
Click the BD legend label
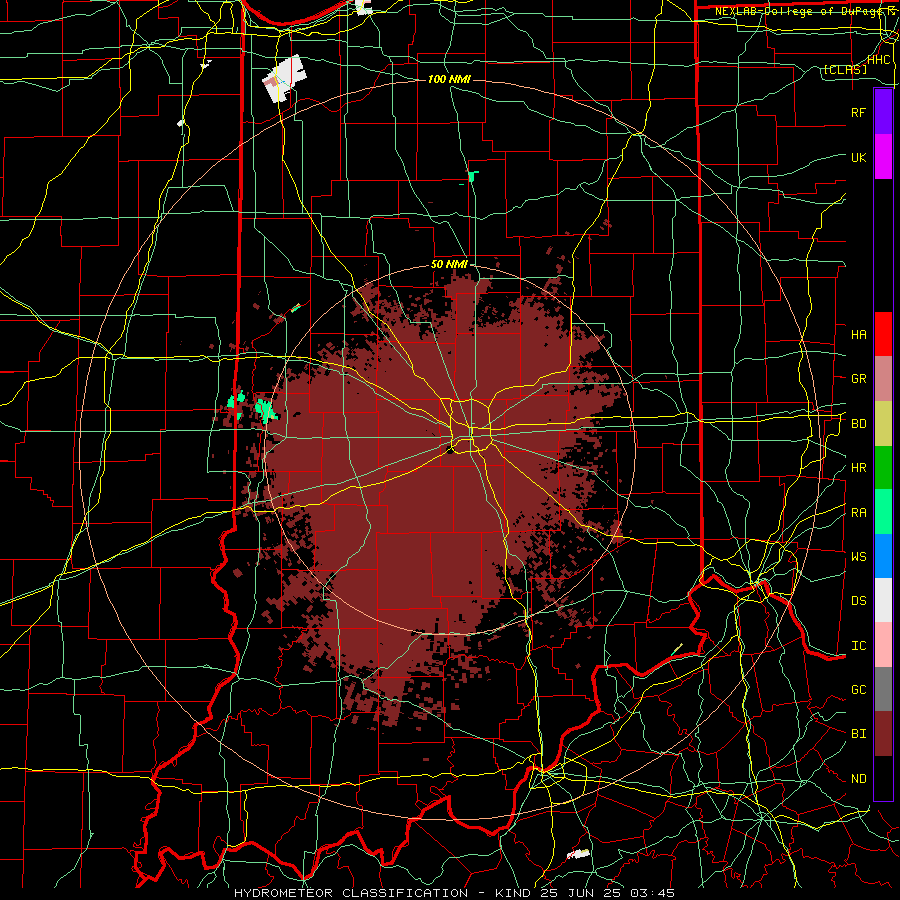[x=858, y=424]
